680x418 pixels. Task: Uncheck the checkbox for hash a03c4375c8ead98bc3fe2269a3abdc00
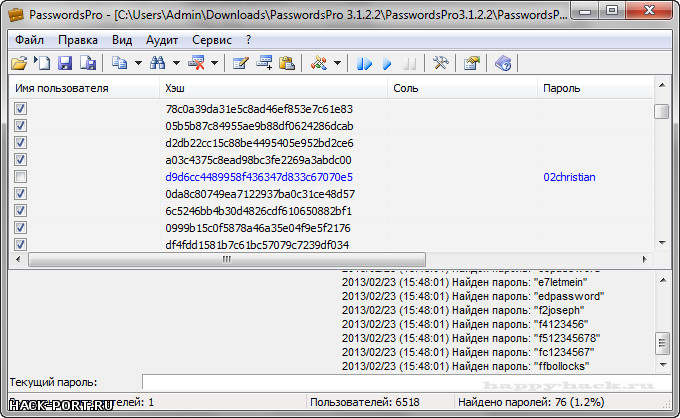coord(20,160)
